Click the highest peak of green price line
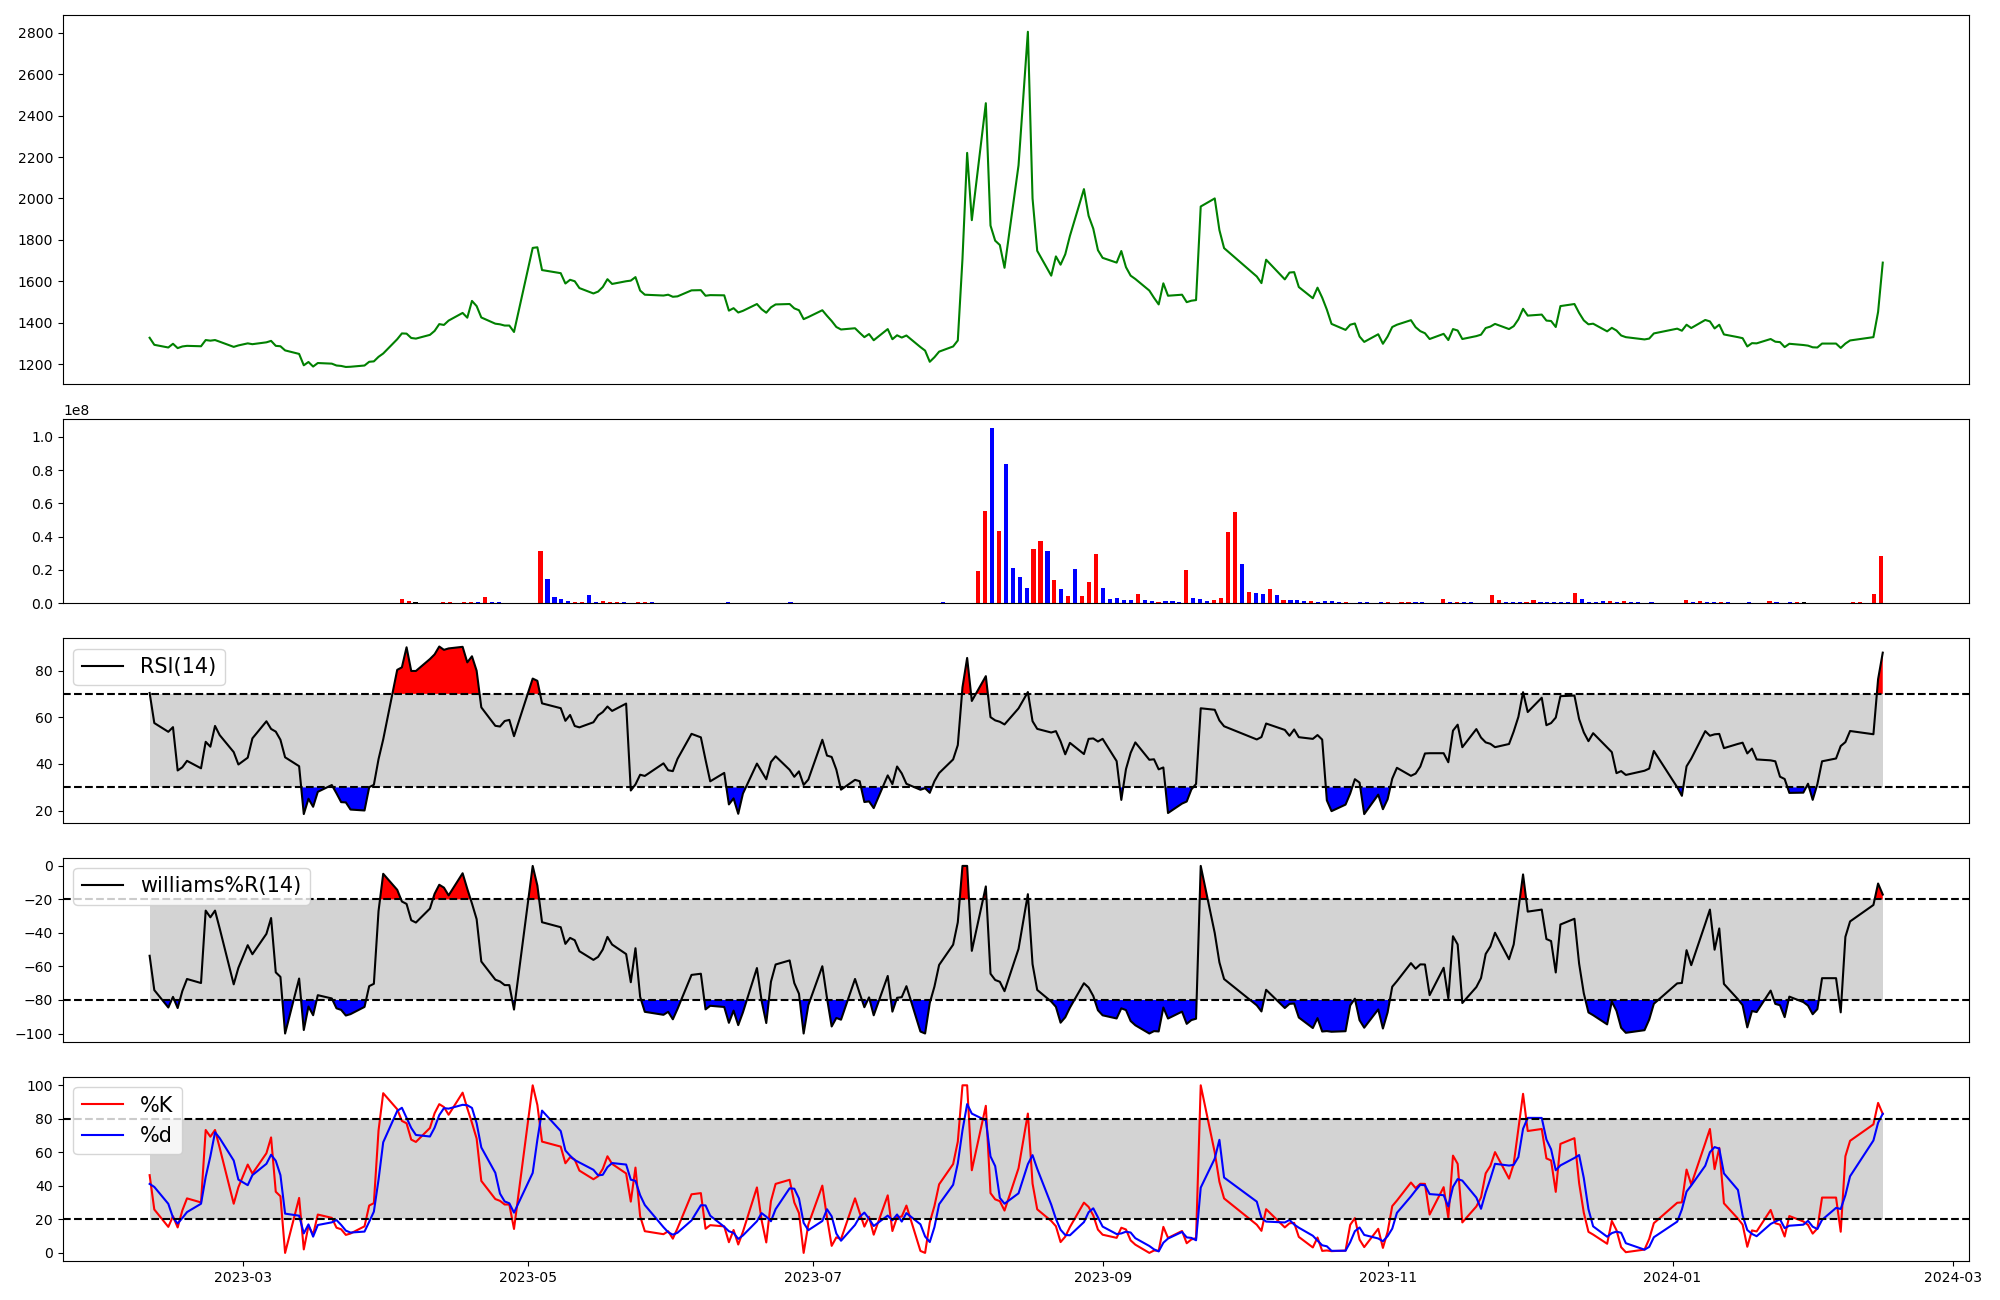This screenshot has height=1300, width=2000. [x=1027, y=32]
